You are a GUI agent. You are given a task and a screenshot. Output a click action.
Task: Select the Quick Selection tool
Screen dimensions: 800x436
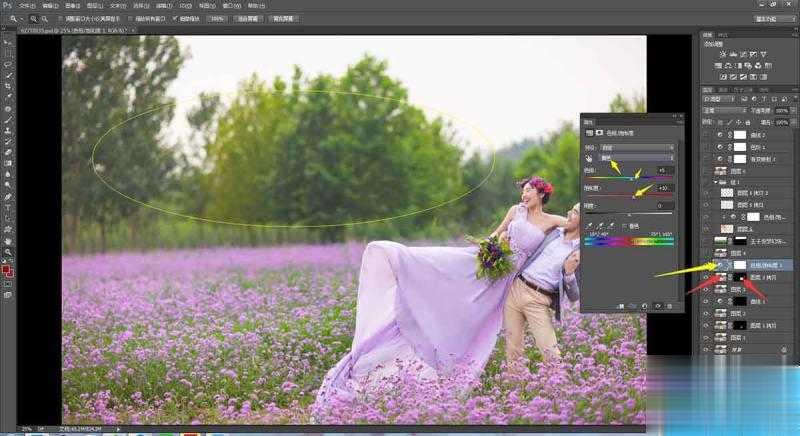coord(8,75)
